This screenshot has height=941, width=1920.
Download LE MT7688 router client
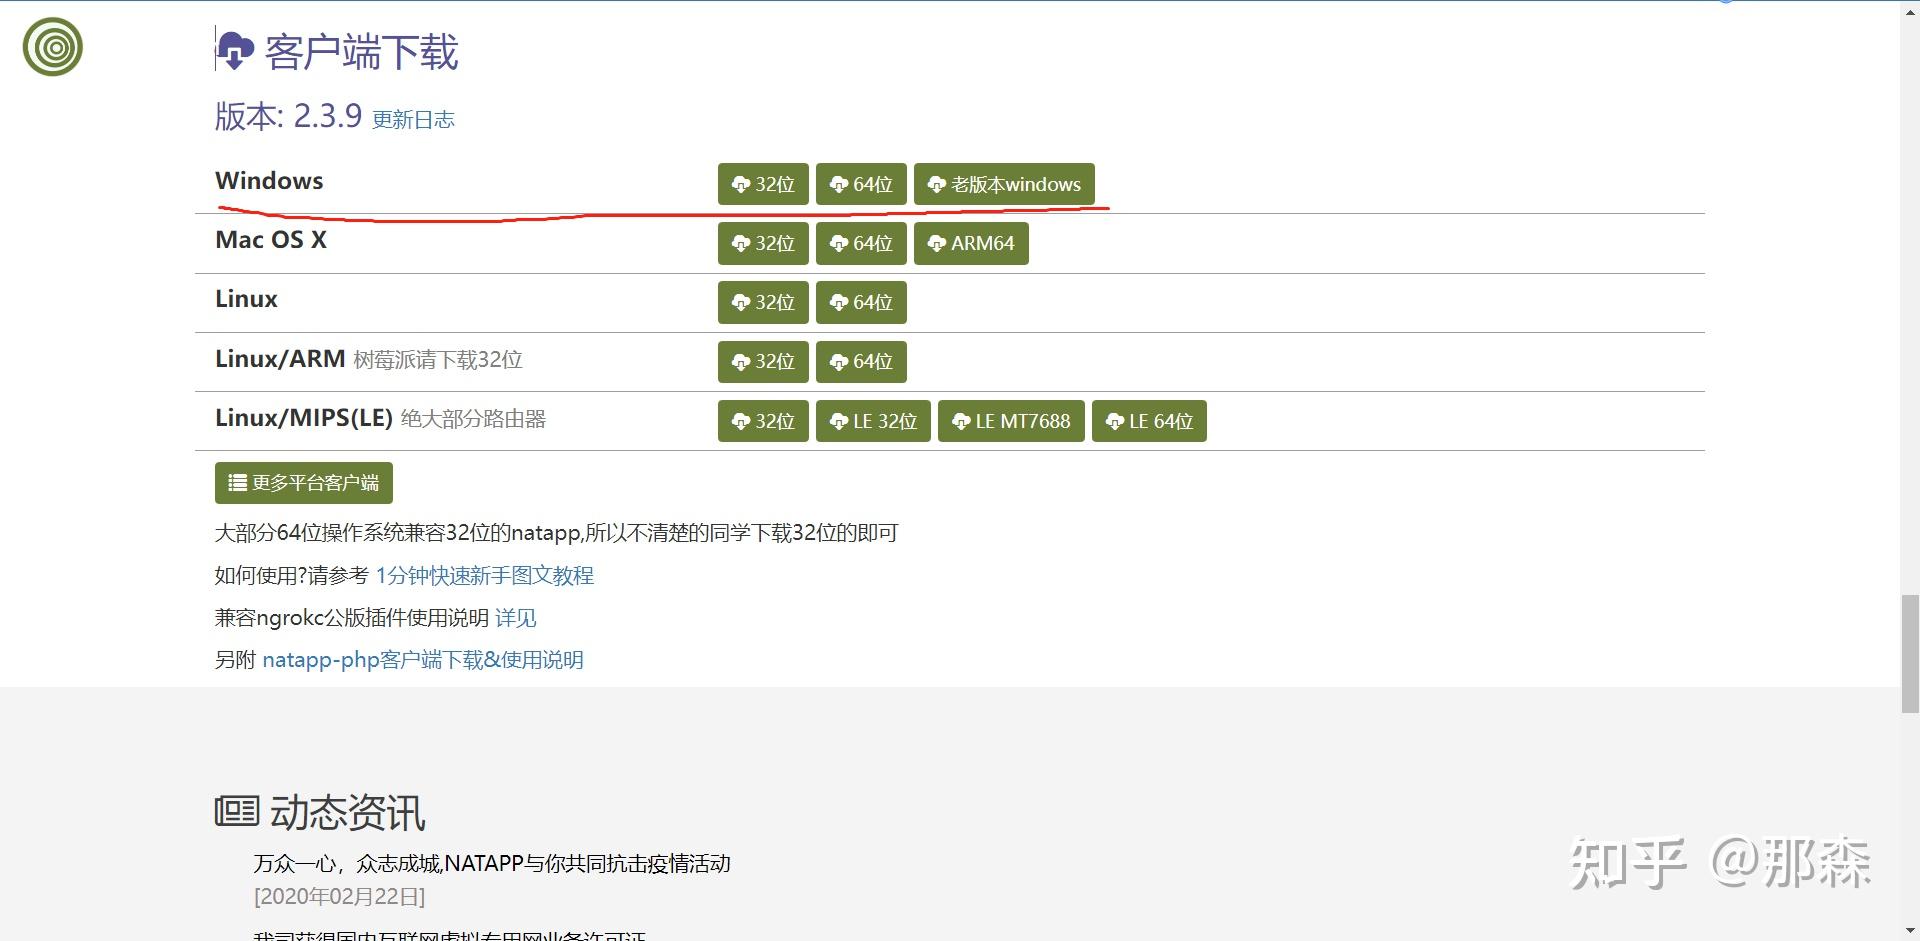click(1010, 421)
